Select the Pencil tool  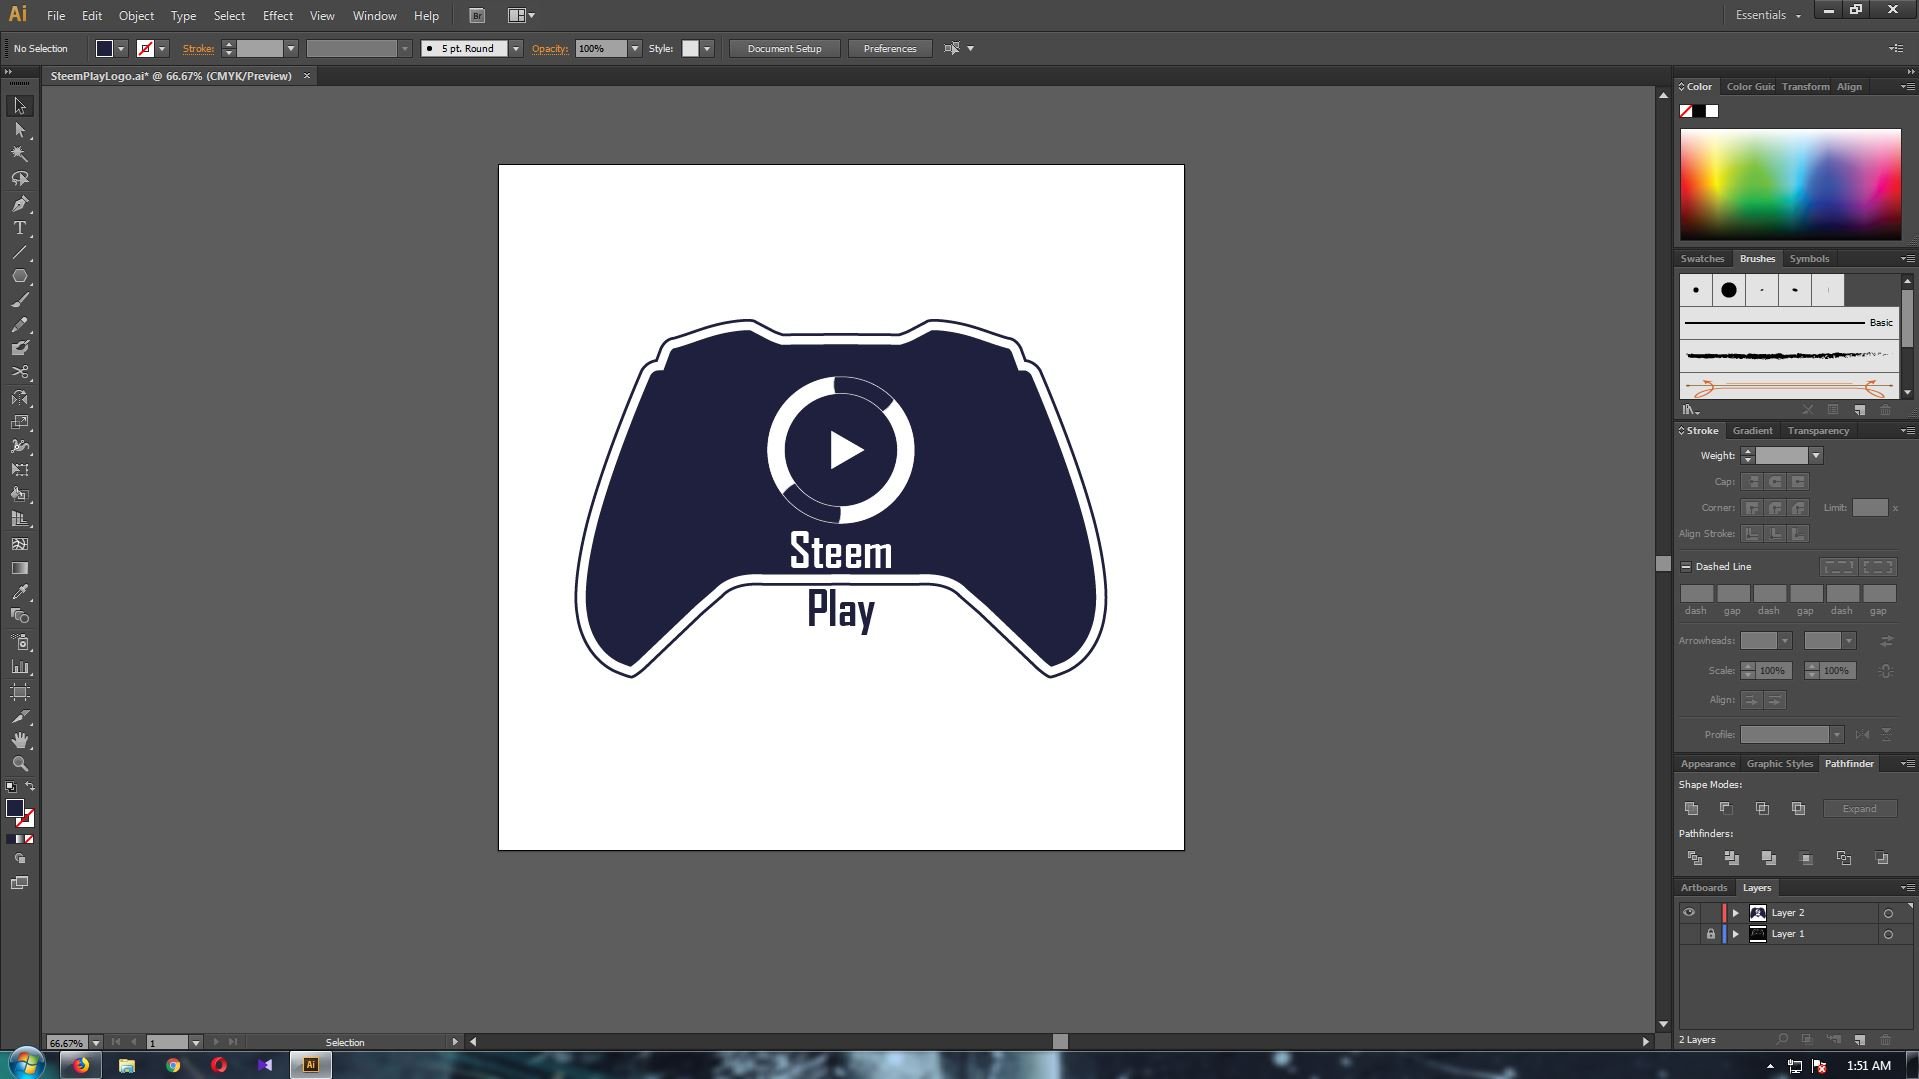click(19, 324)
